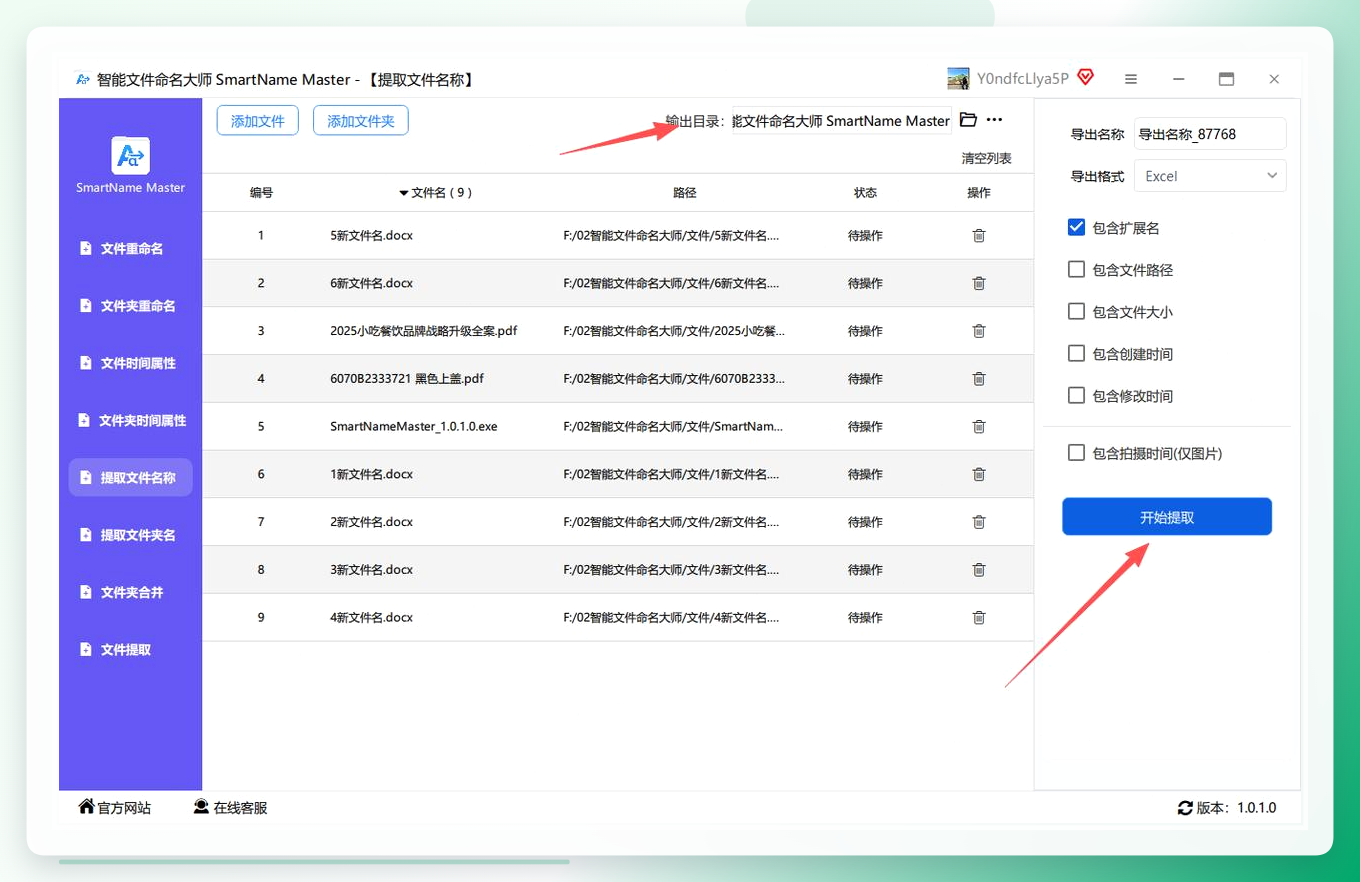Image resolution: width=1360 pixels, height=882 pixels.
Task: Click the 版本：1.0.1.0 version text
Action: pos(1236,808)
